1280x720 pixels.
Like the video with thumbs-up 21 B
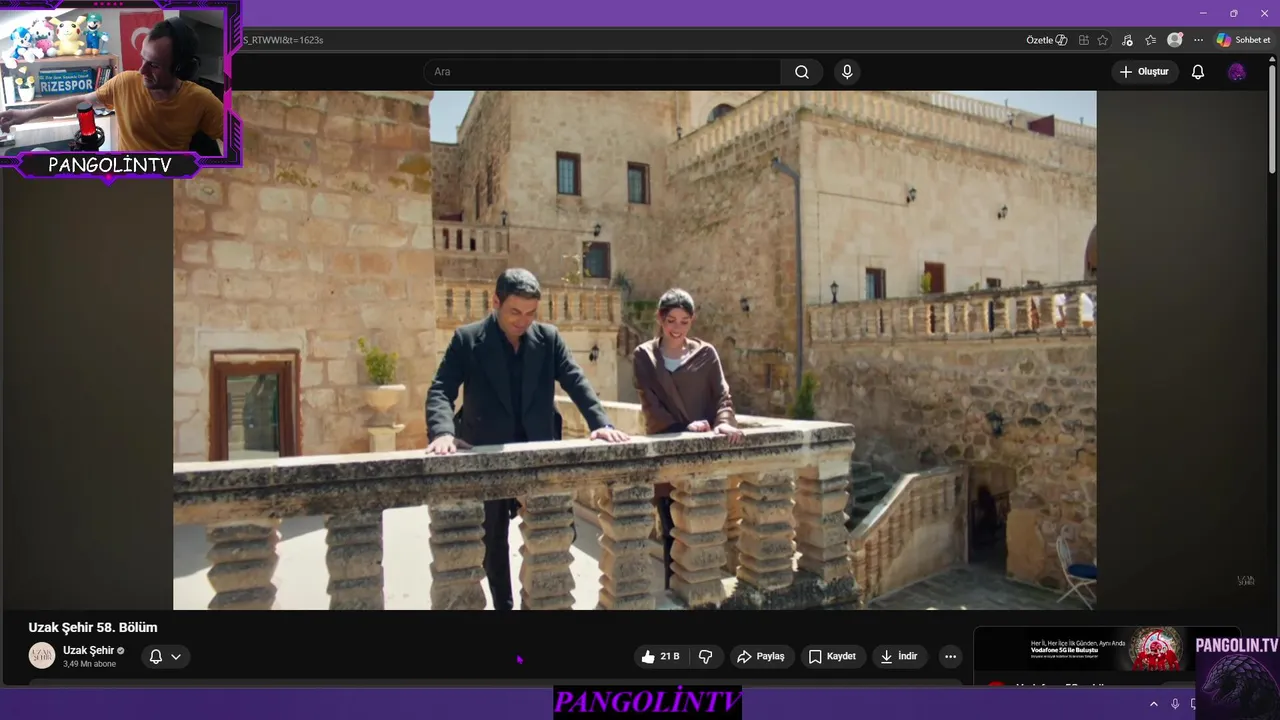pyautogui.click(x=660, y=657)
